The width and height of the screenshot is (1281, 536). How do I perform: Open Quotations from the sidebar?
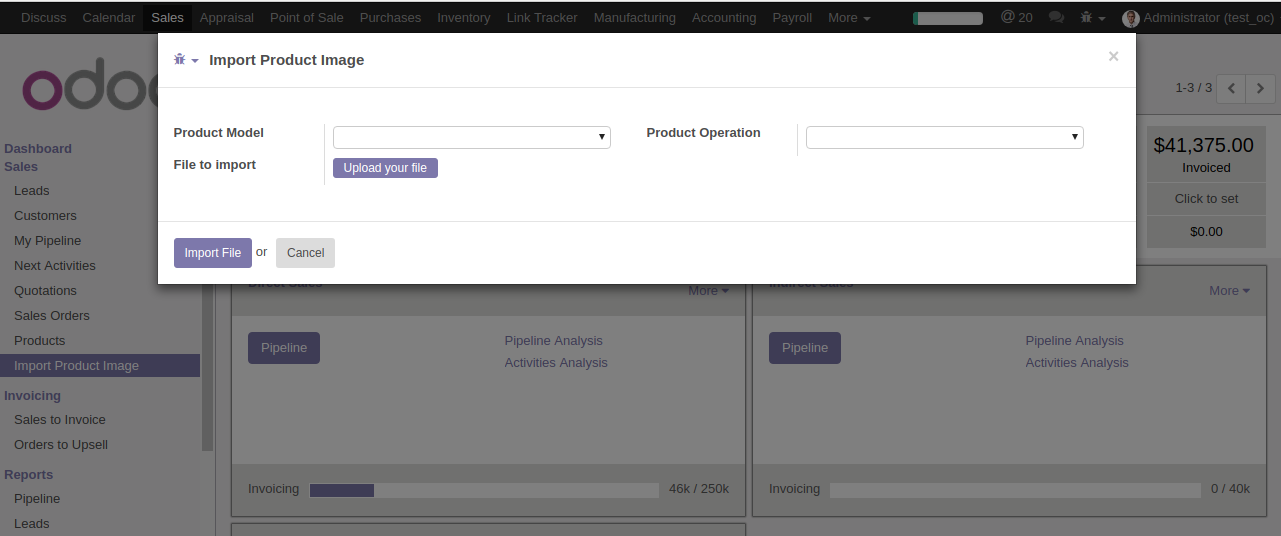45,291
